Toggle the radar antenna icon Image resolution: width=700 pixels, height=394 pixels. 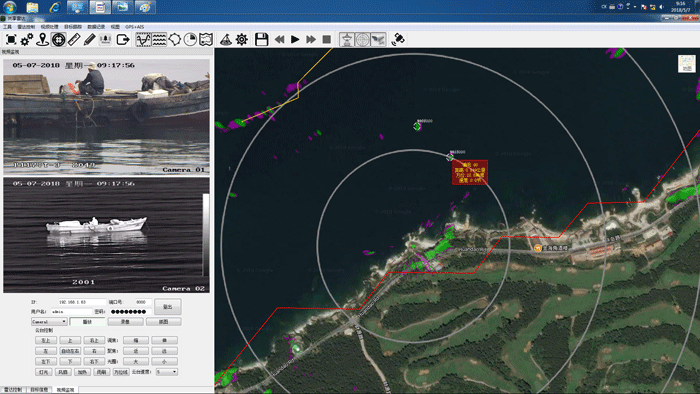point(347,40)
